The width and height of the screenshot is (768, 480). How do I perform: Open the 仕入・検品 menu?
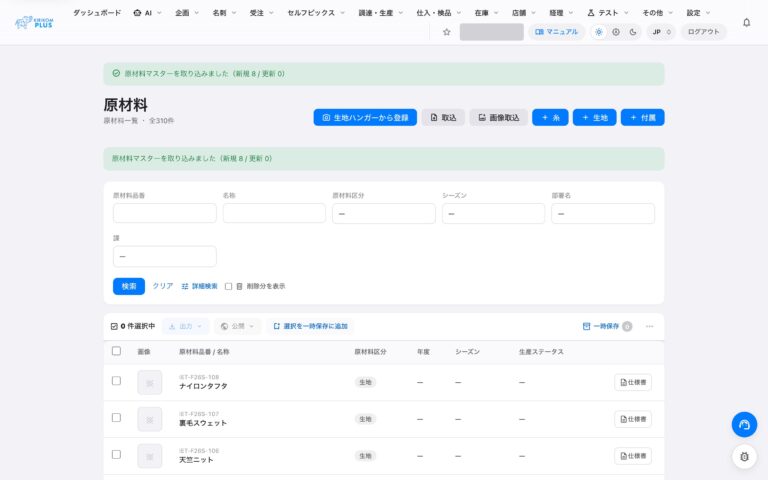point(438,13)
